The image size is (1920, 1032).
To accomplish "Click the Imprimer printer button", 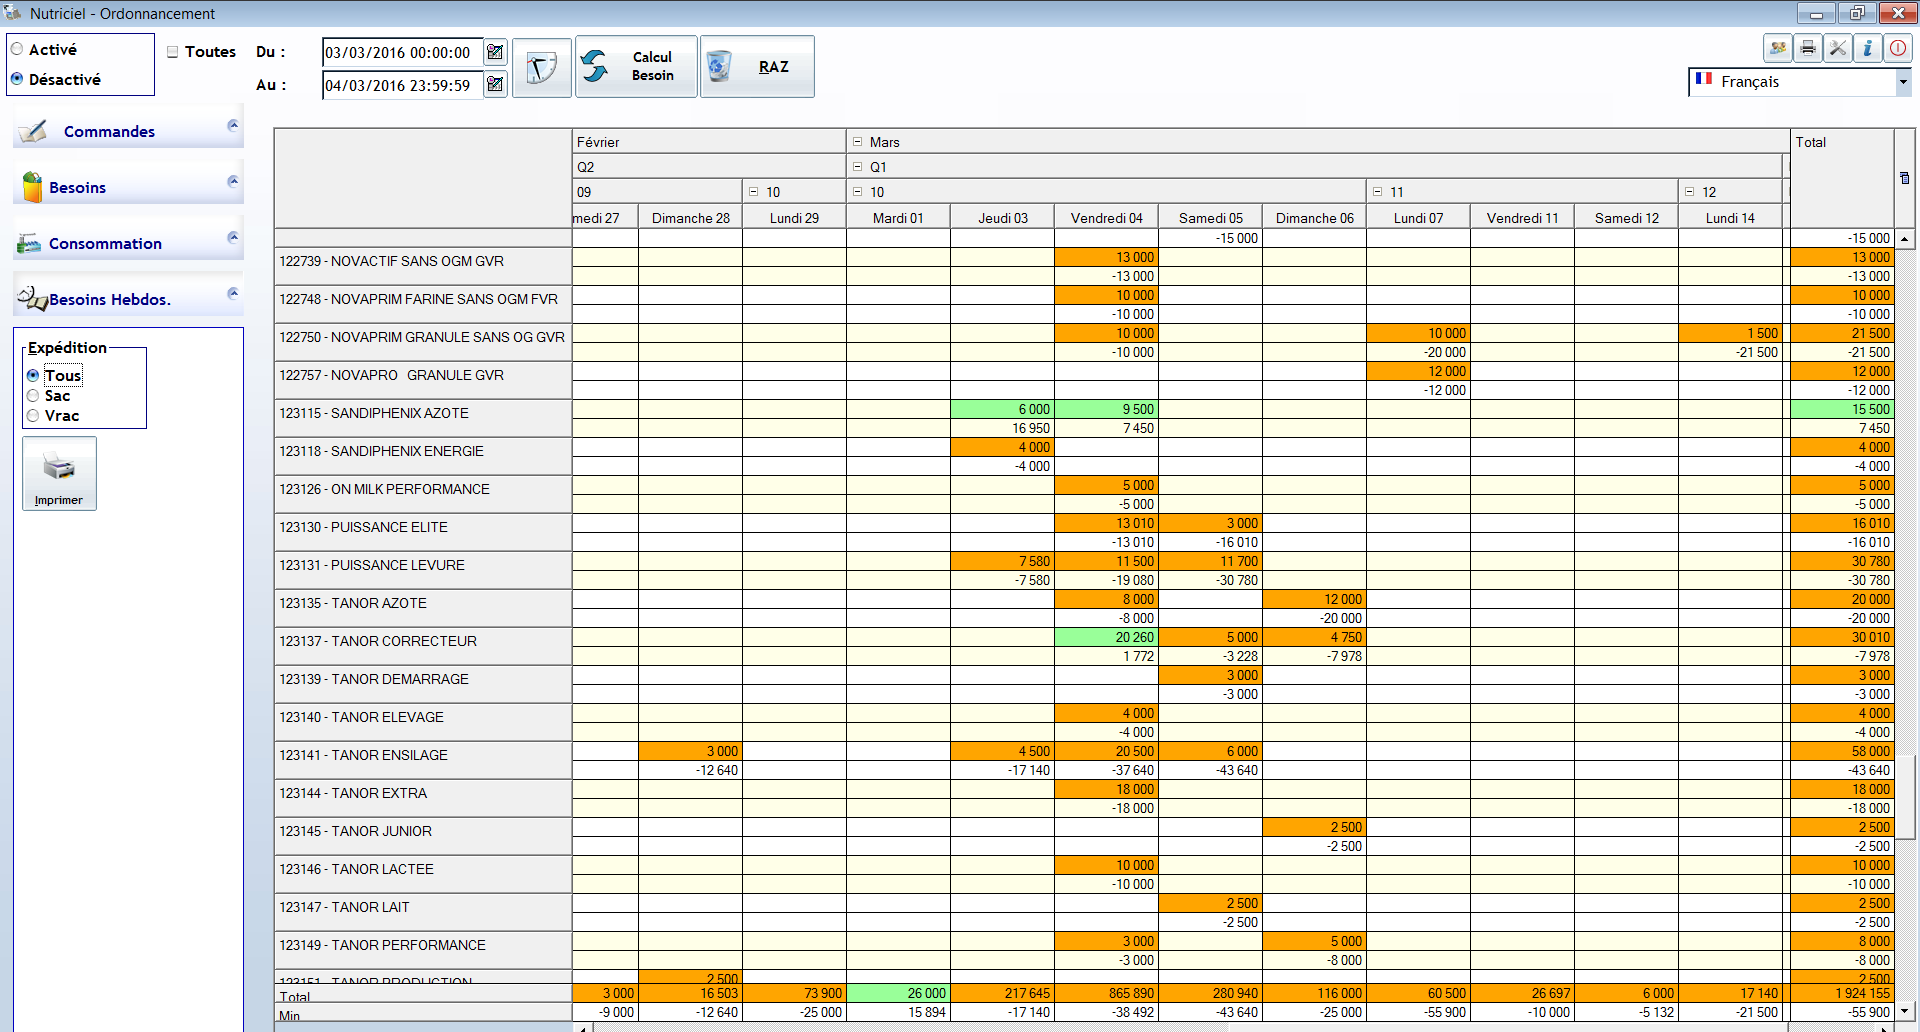I will [59, 473].
